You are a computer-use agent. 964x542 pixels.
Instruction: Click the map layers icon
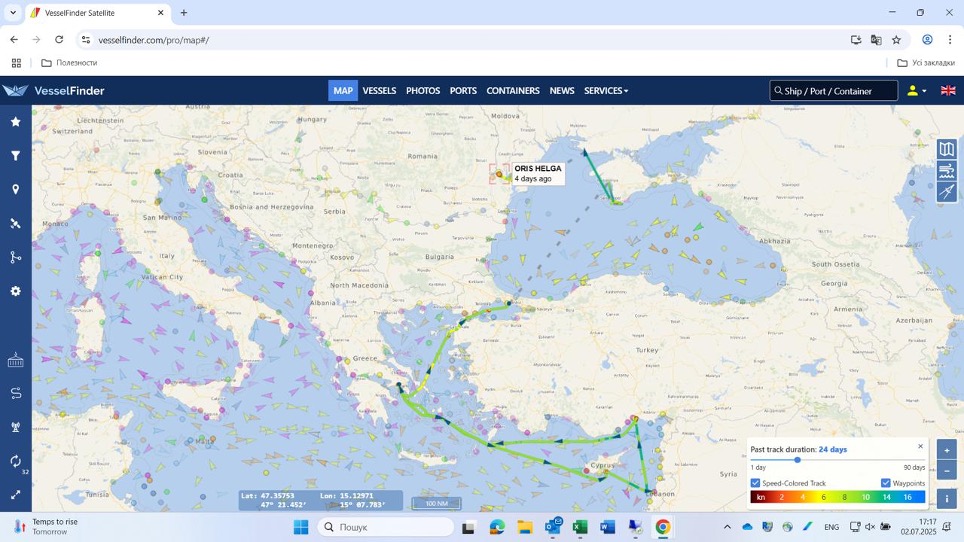946,149
